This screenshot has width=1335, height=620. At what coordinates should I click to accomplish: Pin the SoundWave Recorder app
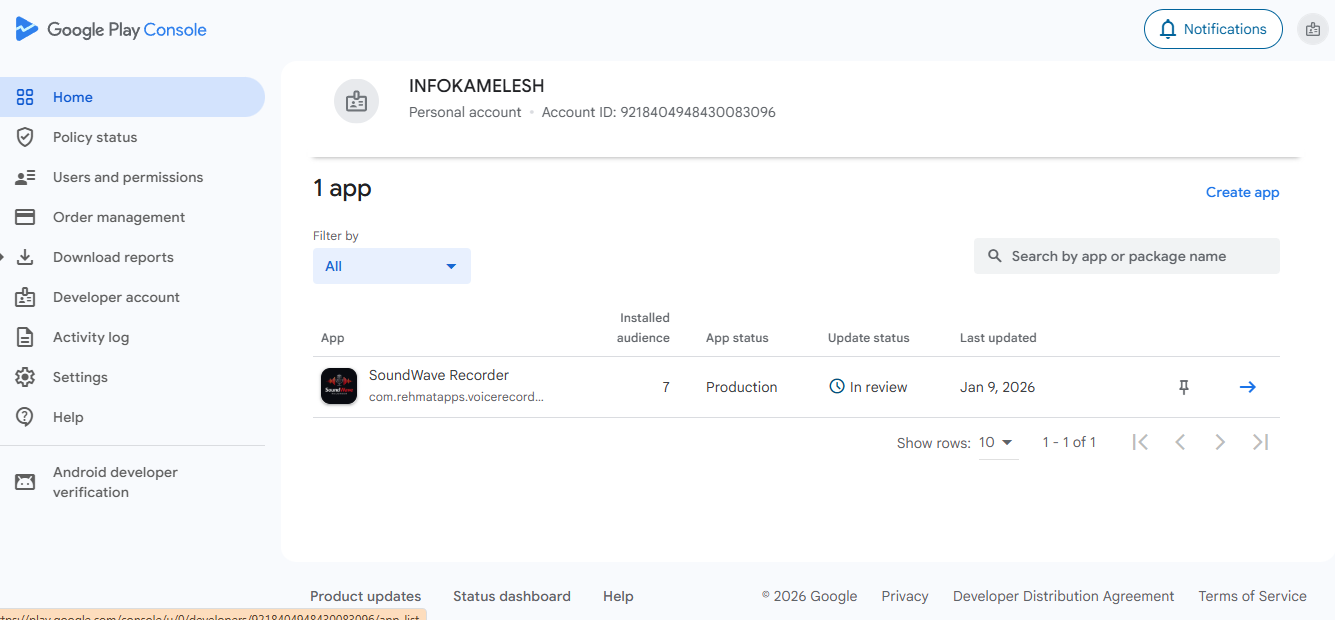click(1184, 387)
